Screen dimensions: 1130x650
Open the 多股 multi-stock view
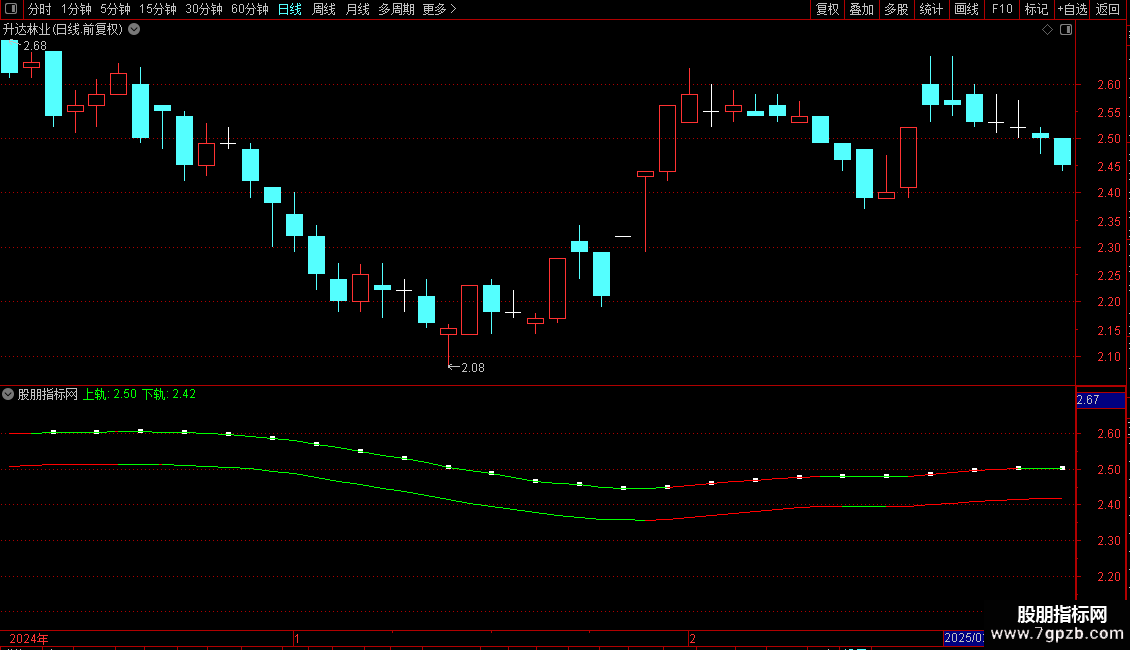click(x=896, y=9)
